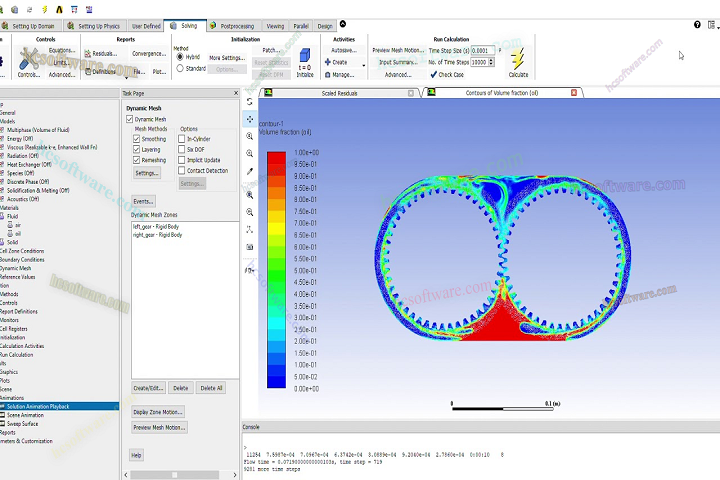This screenshot has height=480, width=720.
Task: Click the Create activity plus icon
Action: point(327,62)
